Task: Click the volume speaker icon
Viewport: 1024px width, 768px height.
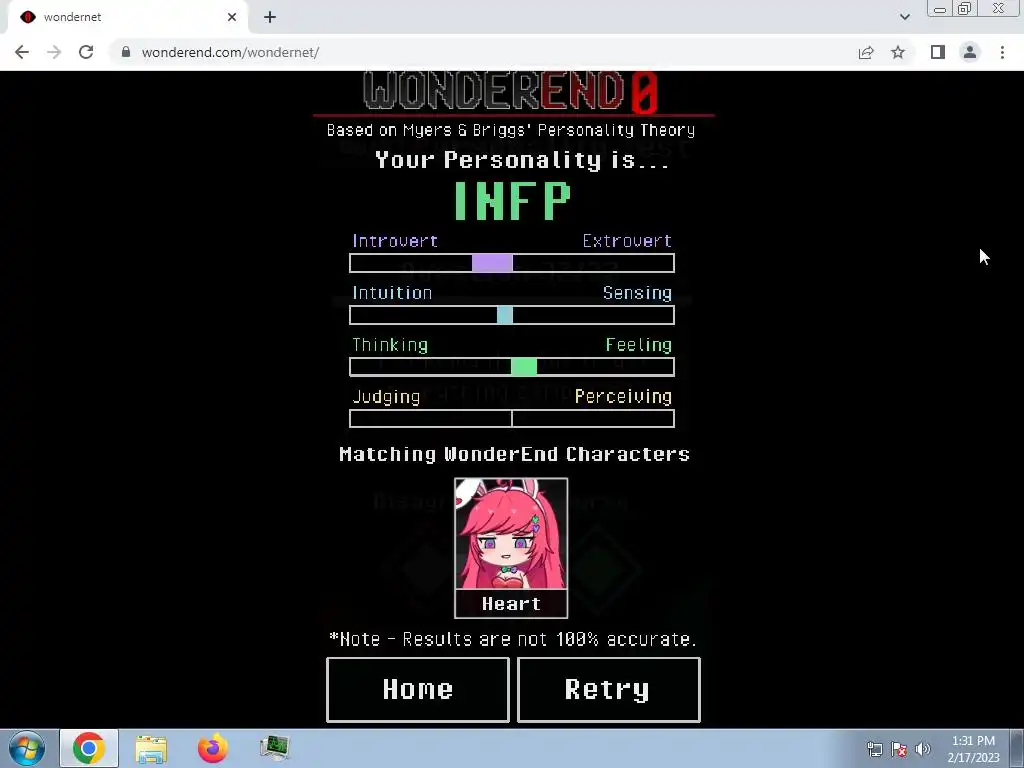Action: tap(923, 749)
